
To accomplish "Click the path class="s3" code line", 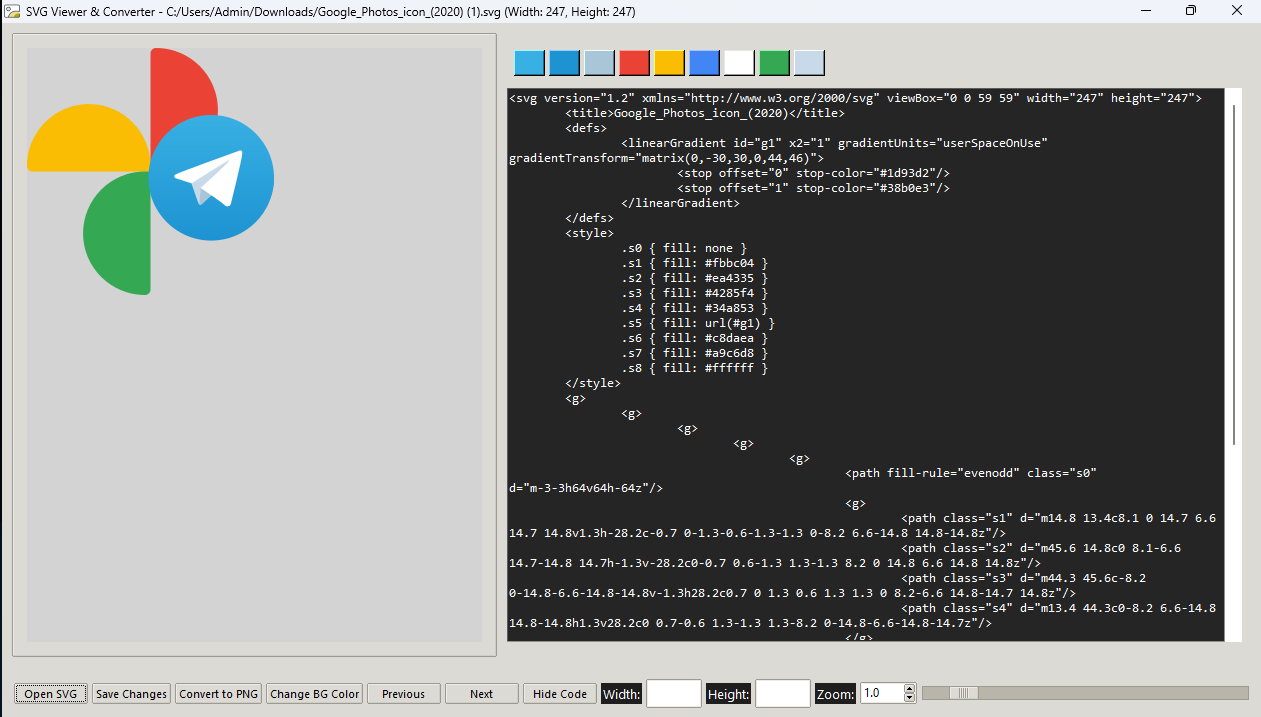I will pos(1024,578).
